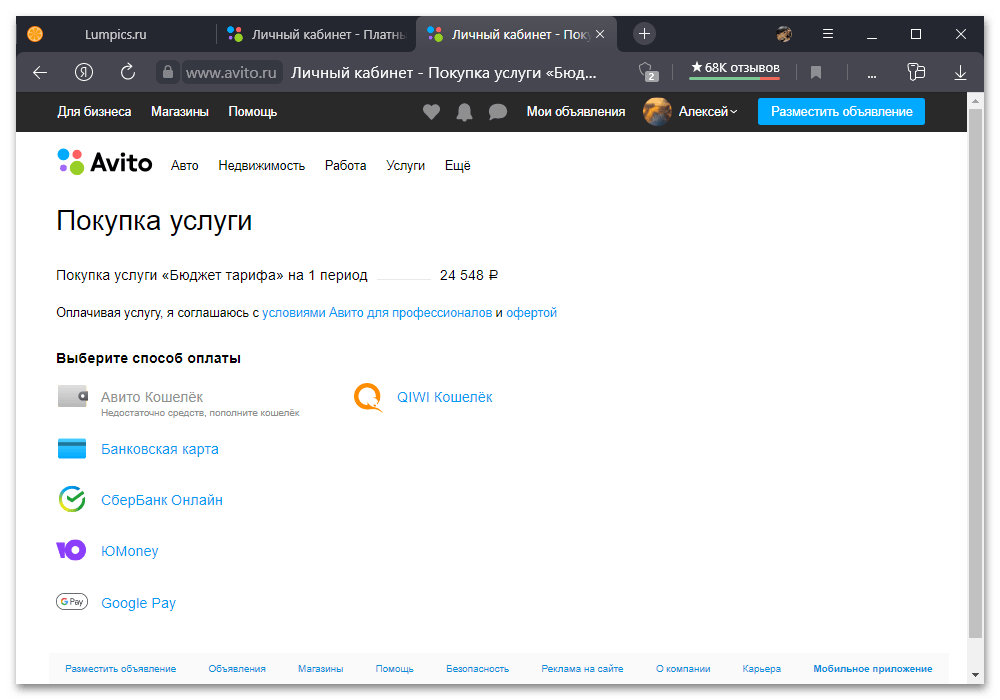Viewport: 1000px width, 700px height.
Task: Go back with browser back arrow
Action: pyautogui.click(x=40, y=73)
